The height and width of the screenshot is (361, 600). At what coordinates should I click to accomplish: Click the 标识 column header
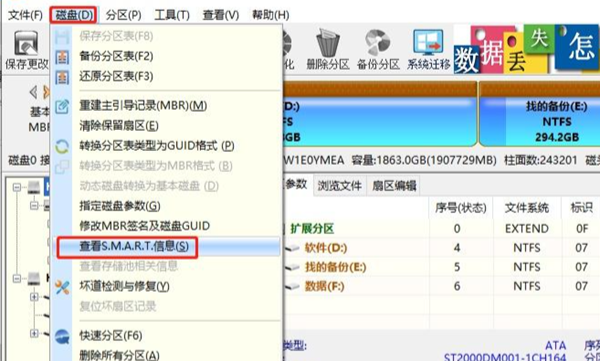(x=581, y=208)
